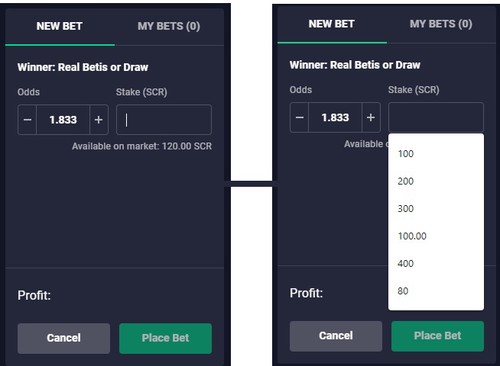
Task: Click Place Bet in the left panel
Action: [165, 338]
